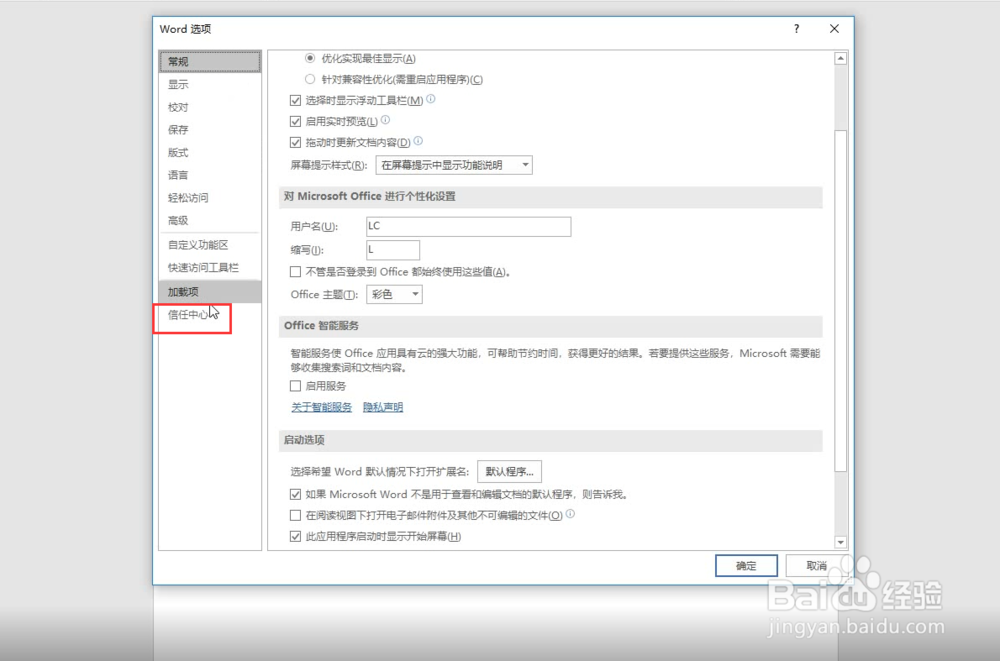This screenshot has height=661, width=1000.
Task: Click the scrollbar up arrow
Action: [x=841, y=58]
